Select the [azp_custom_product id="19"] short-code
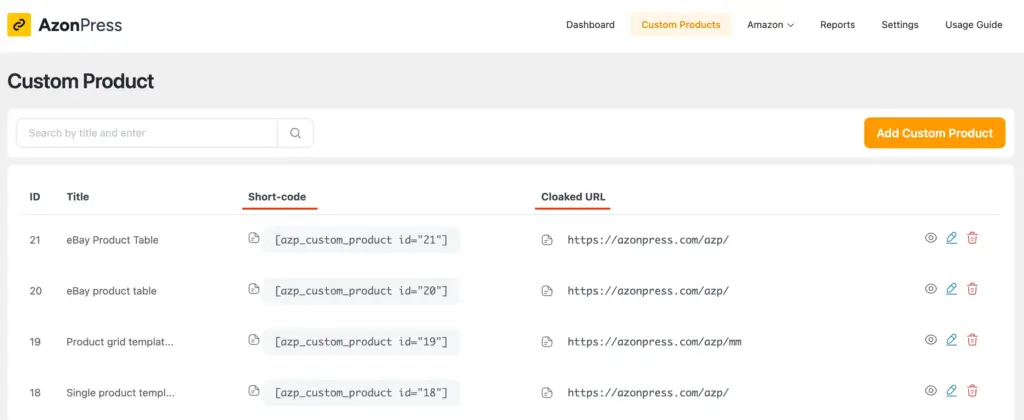Screen dimensions: 1024x420 (x=361, y=342)
